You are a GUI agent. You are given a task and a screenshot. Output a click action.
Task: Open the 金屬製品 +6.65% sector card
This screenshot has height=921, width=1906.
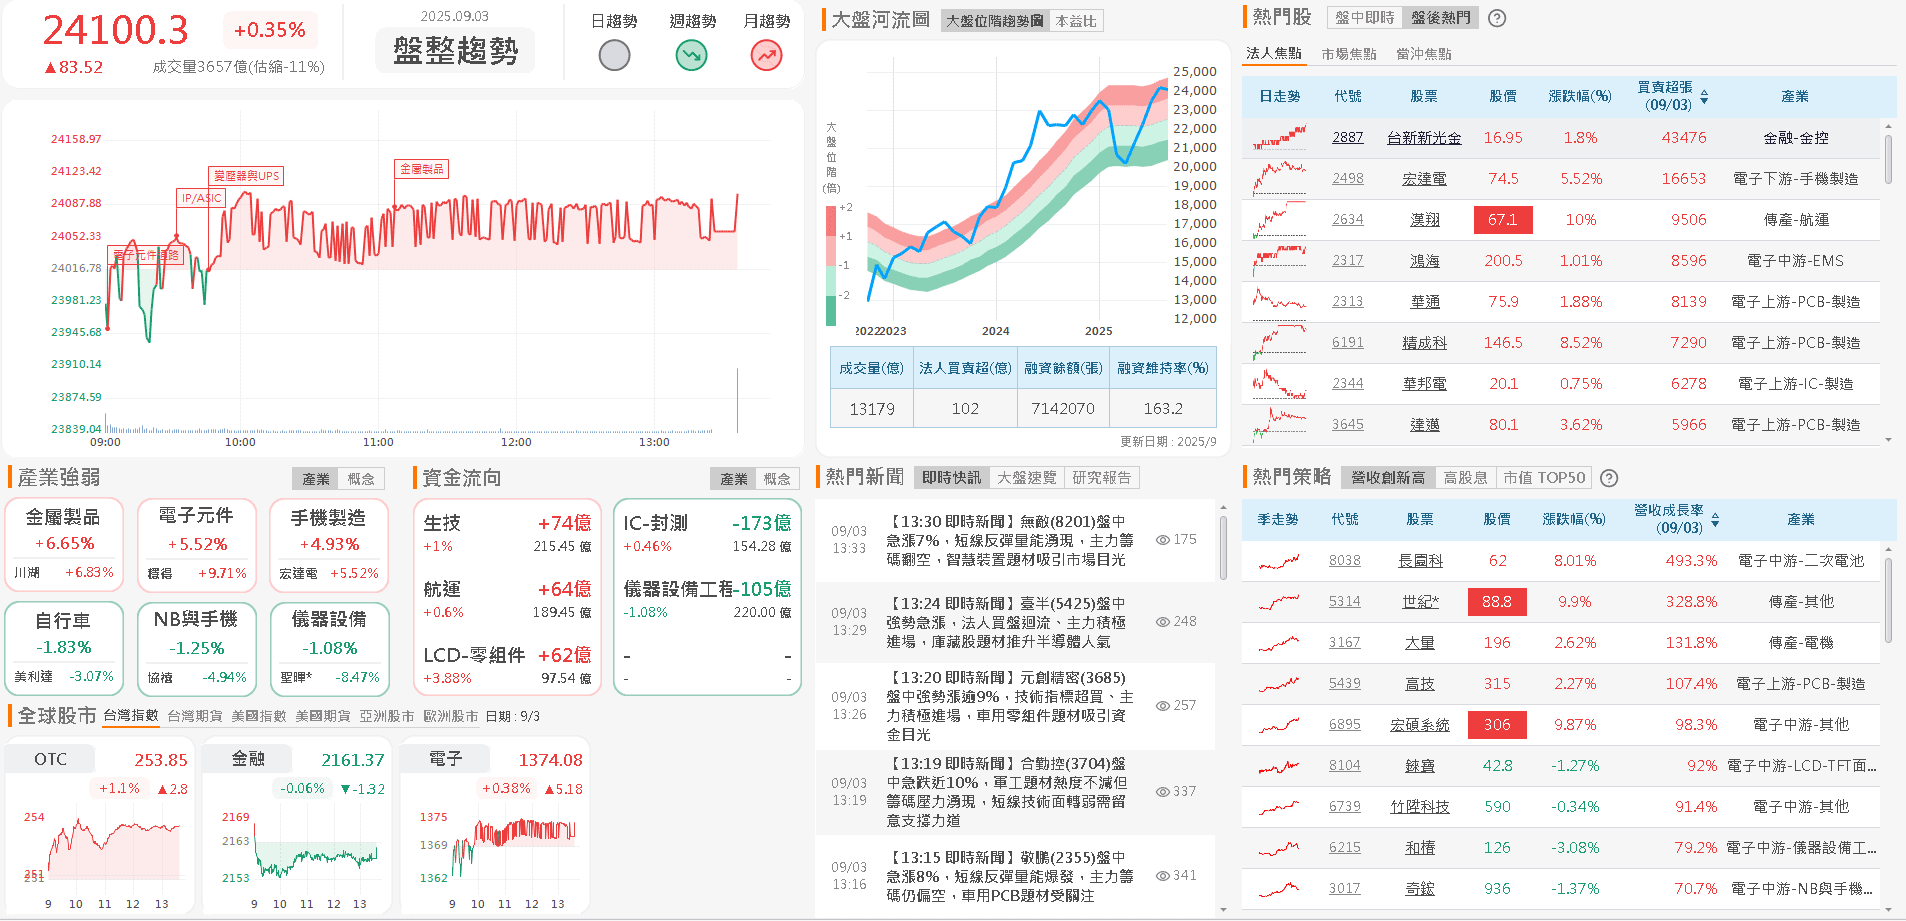coord(64,545)
